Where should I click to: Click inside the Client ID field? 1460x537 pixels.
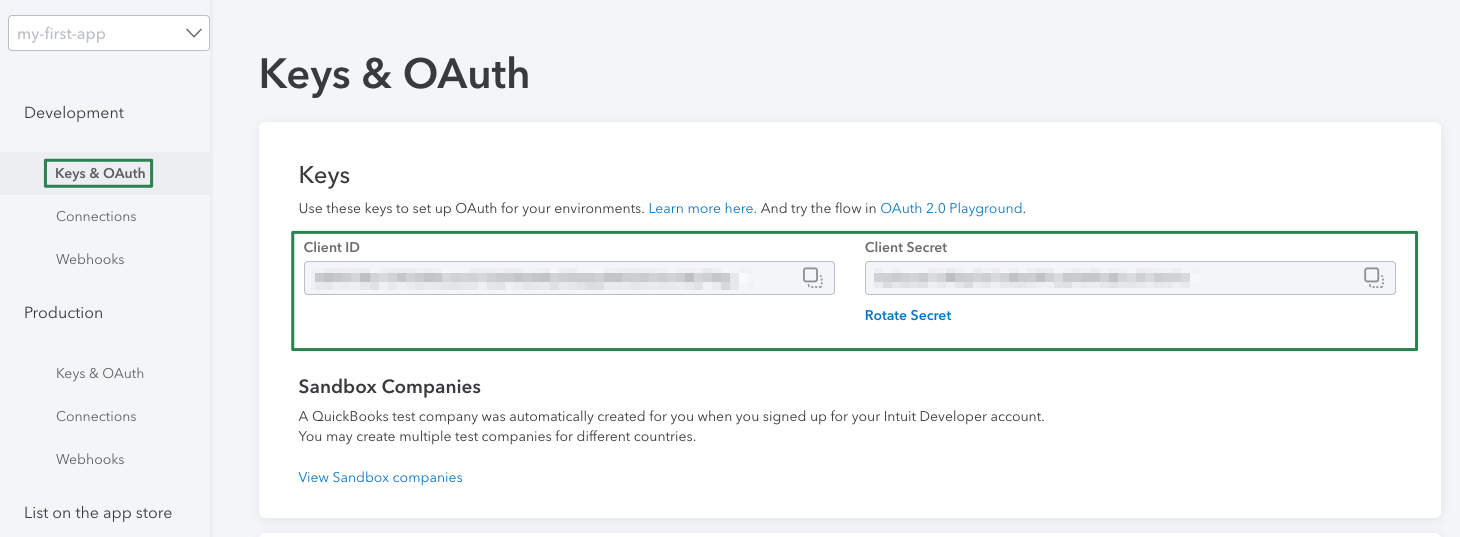tap(550, 278)
